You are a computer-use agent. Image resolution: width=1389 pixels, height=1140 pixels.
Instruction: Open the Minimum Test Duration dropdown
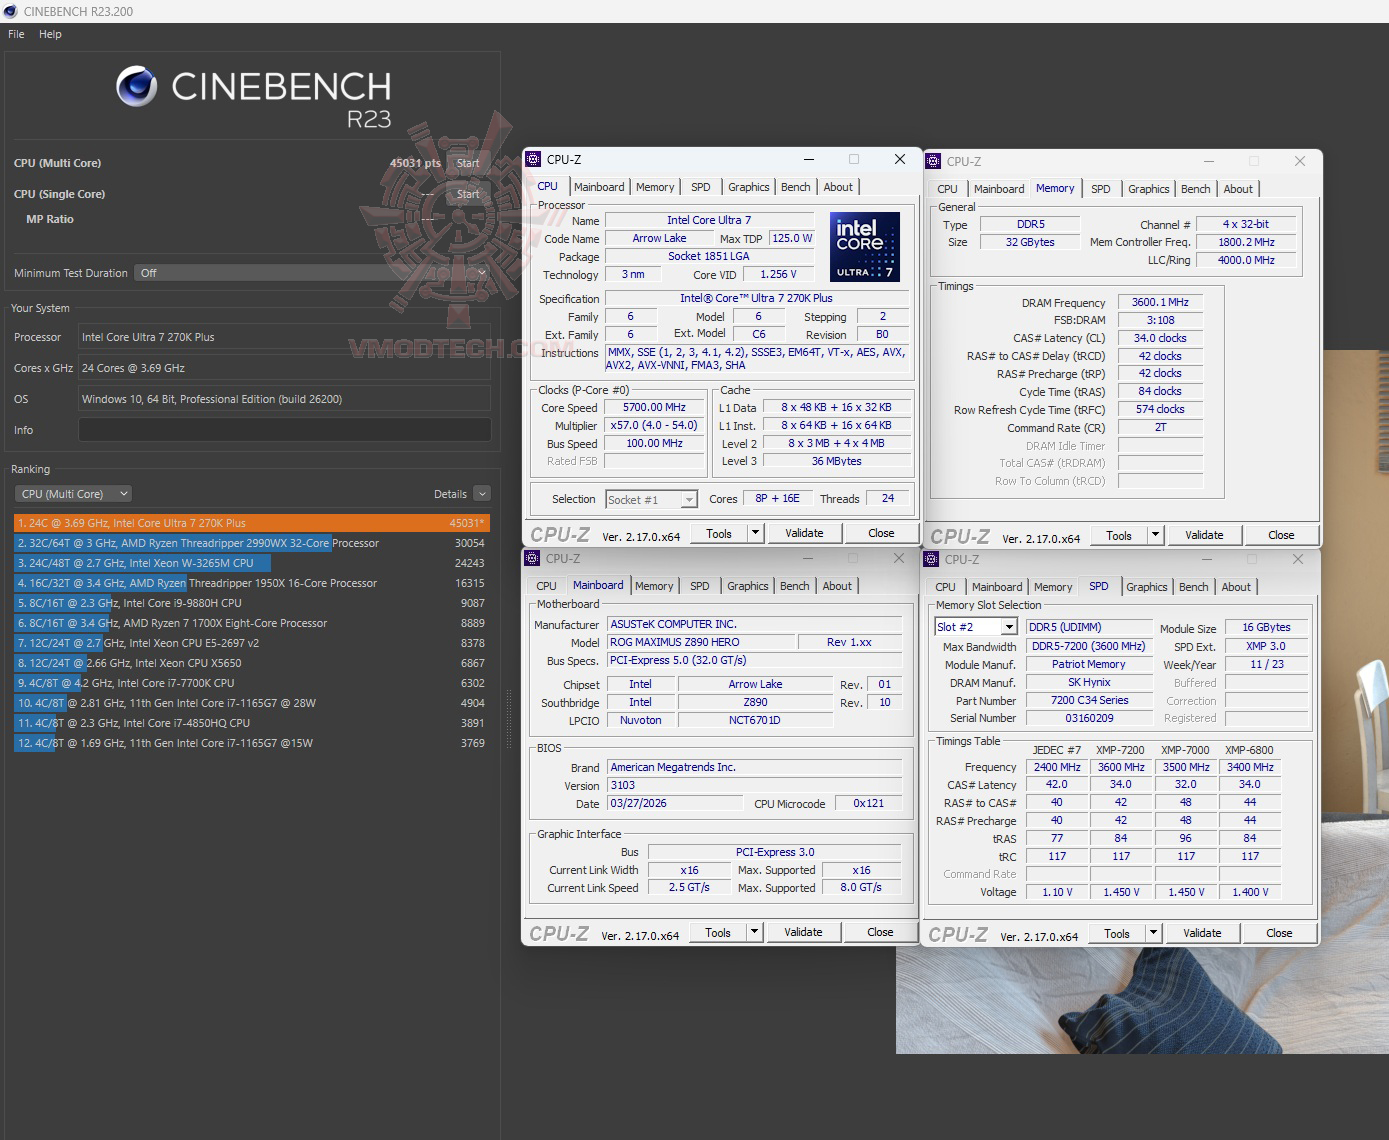tap(312, 273)
